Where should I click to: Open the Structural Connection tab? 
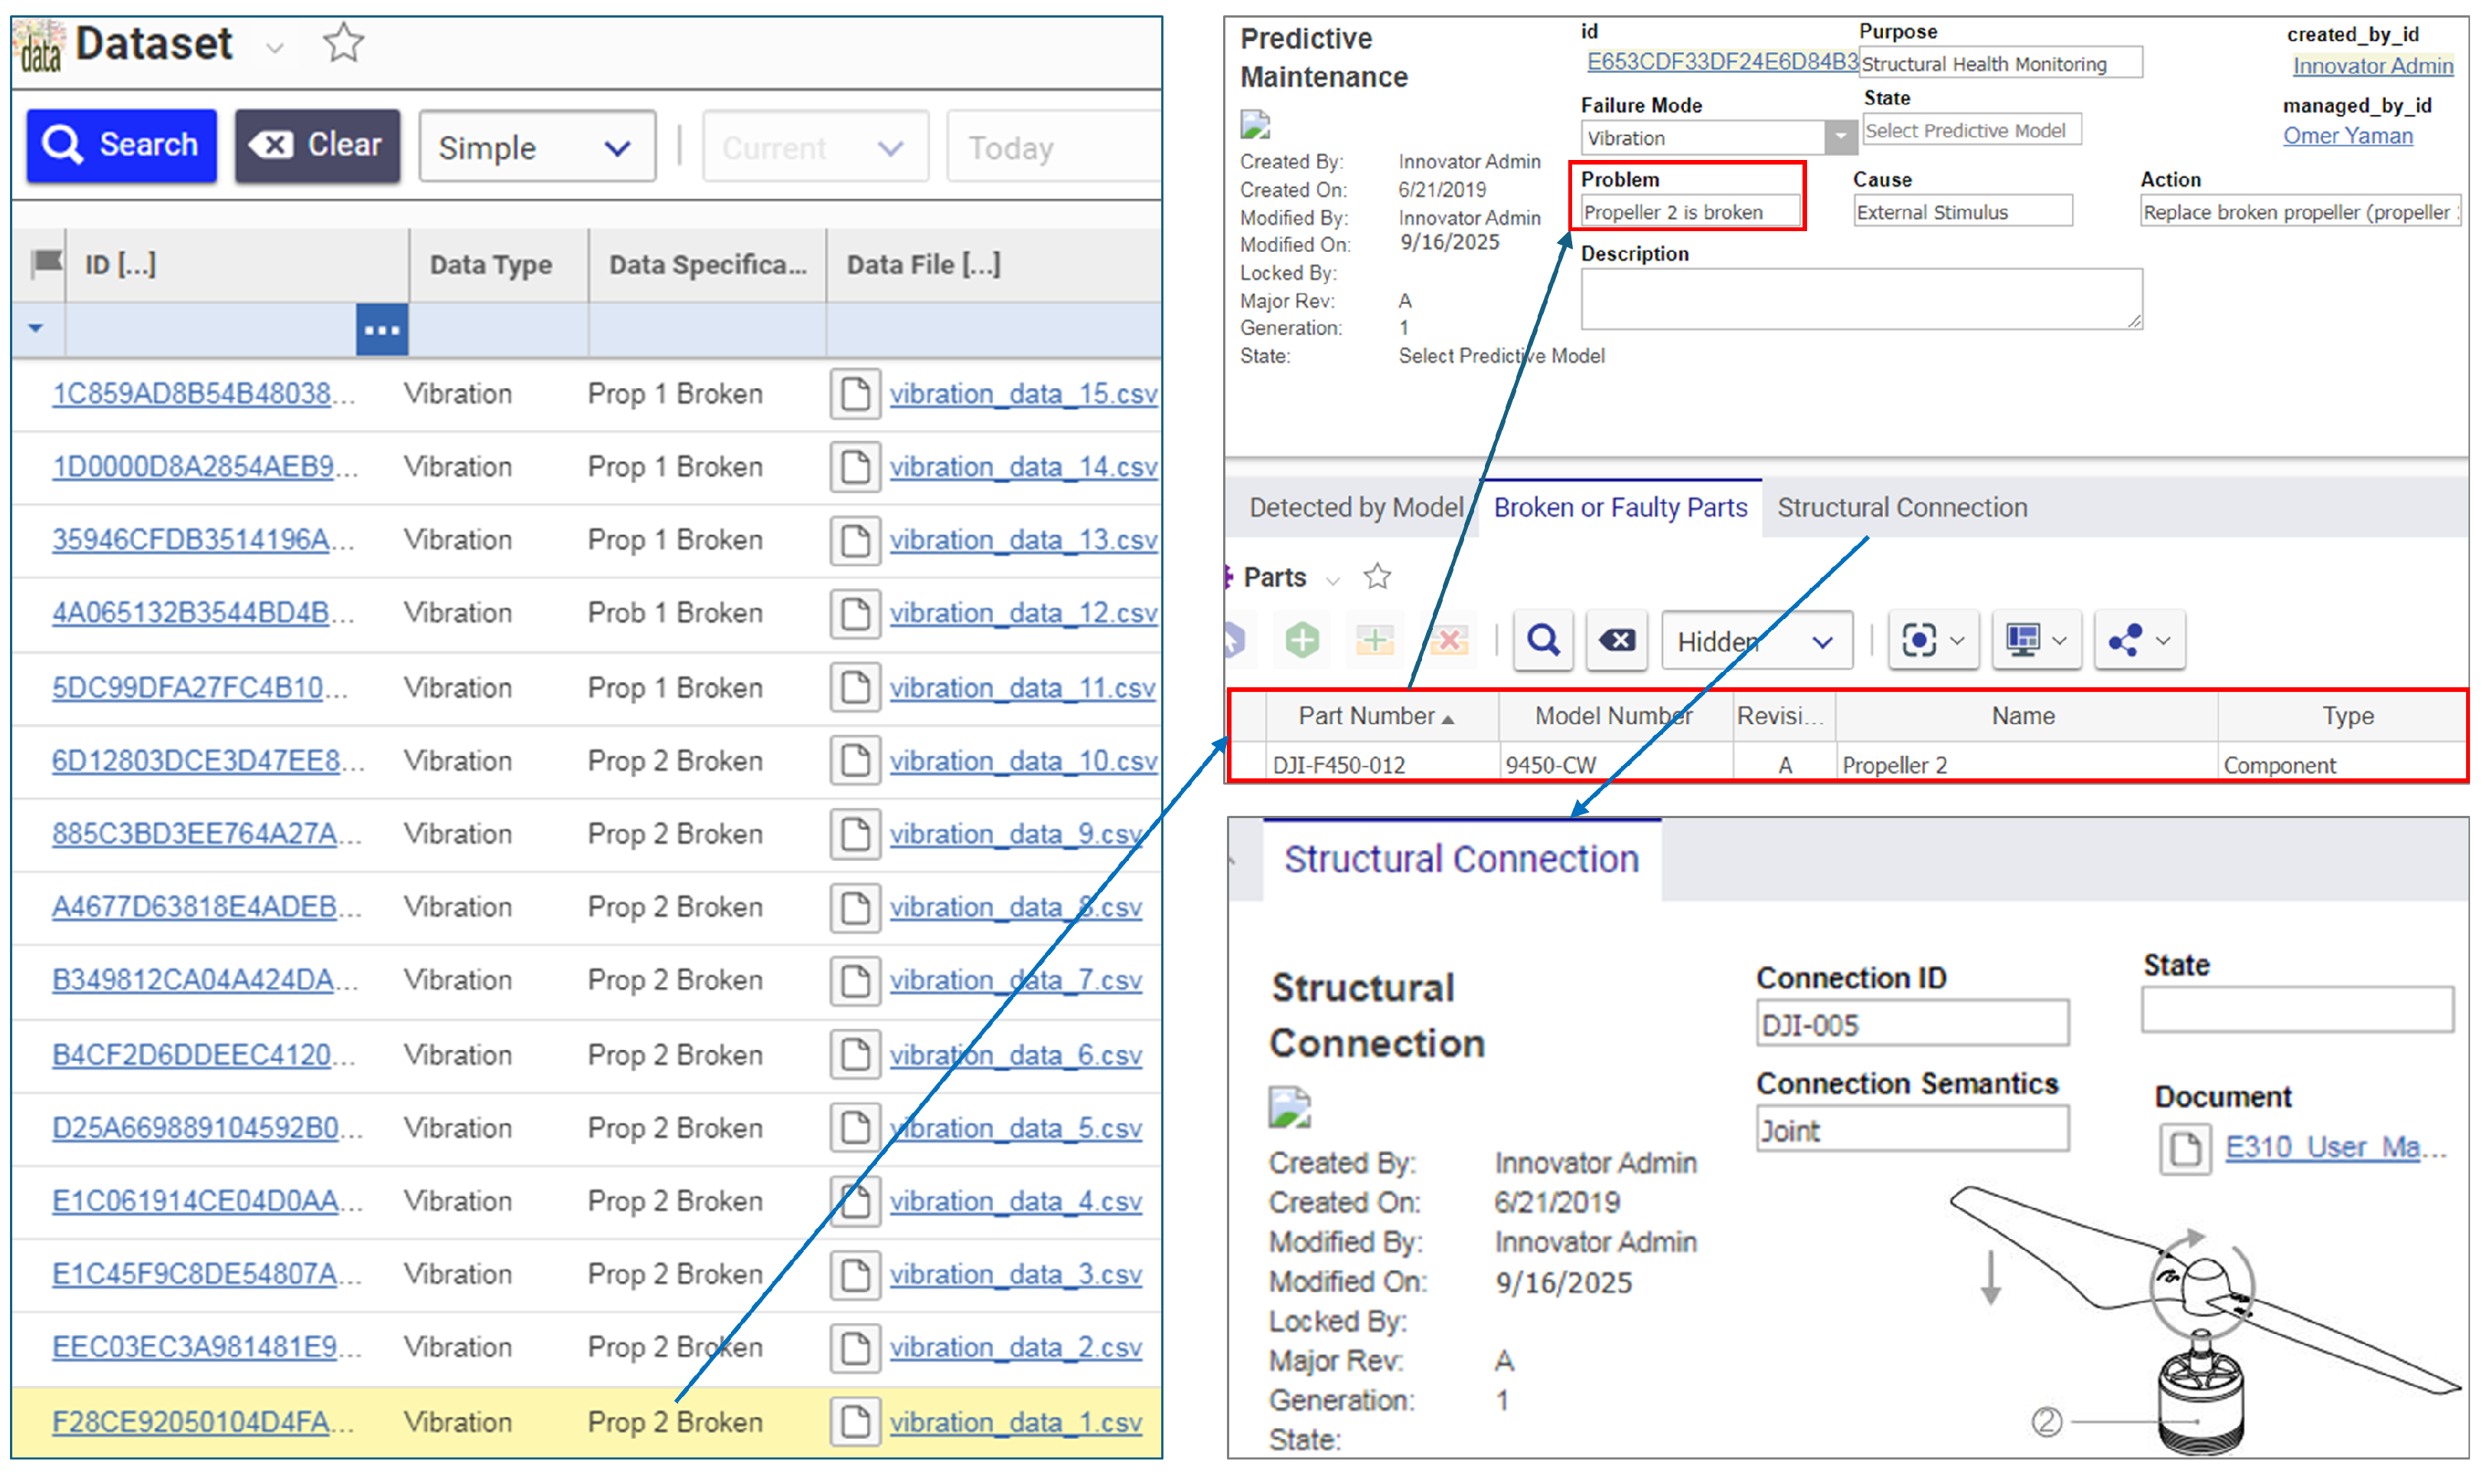pyautogui.click(x=1901, y=507)
